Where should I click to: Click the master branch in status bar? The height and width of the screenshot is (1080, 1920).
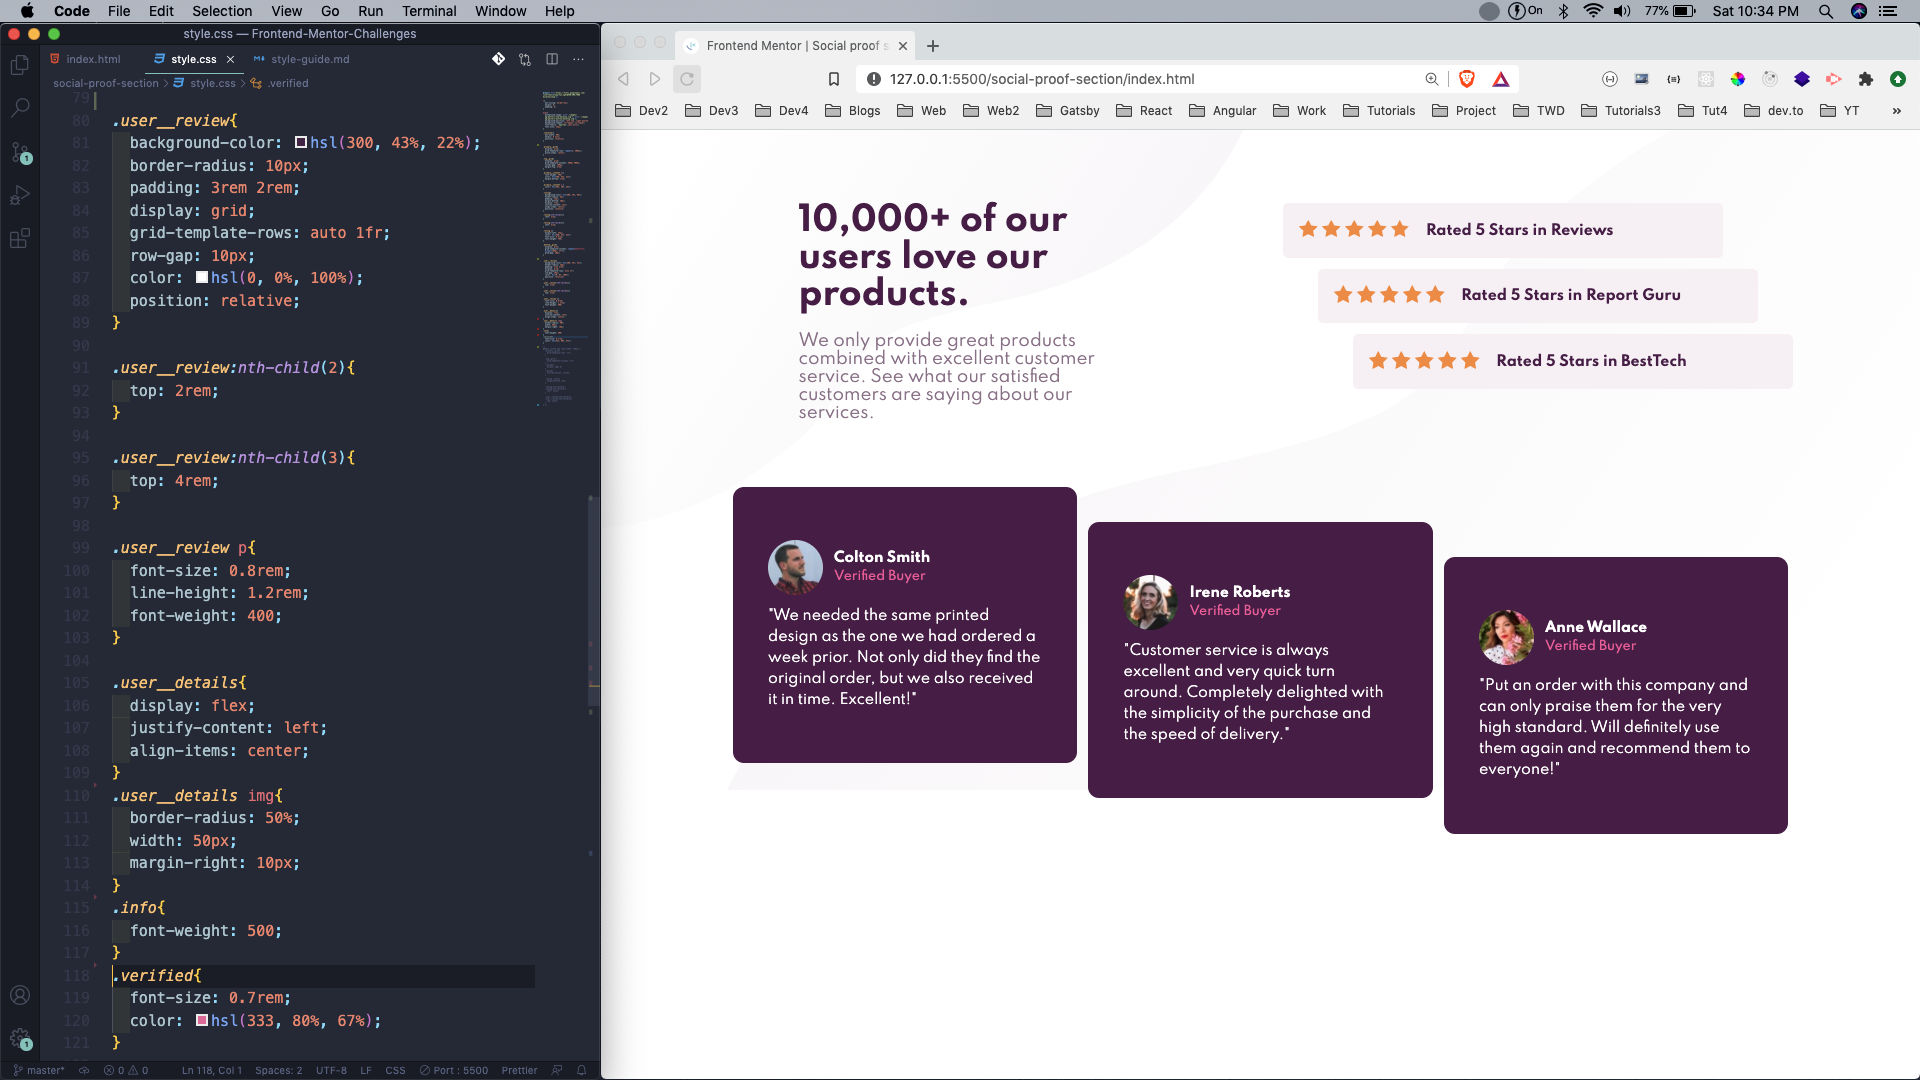[39, 1070]
